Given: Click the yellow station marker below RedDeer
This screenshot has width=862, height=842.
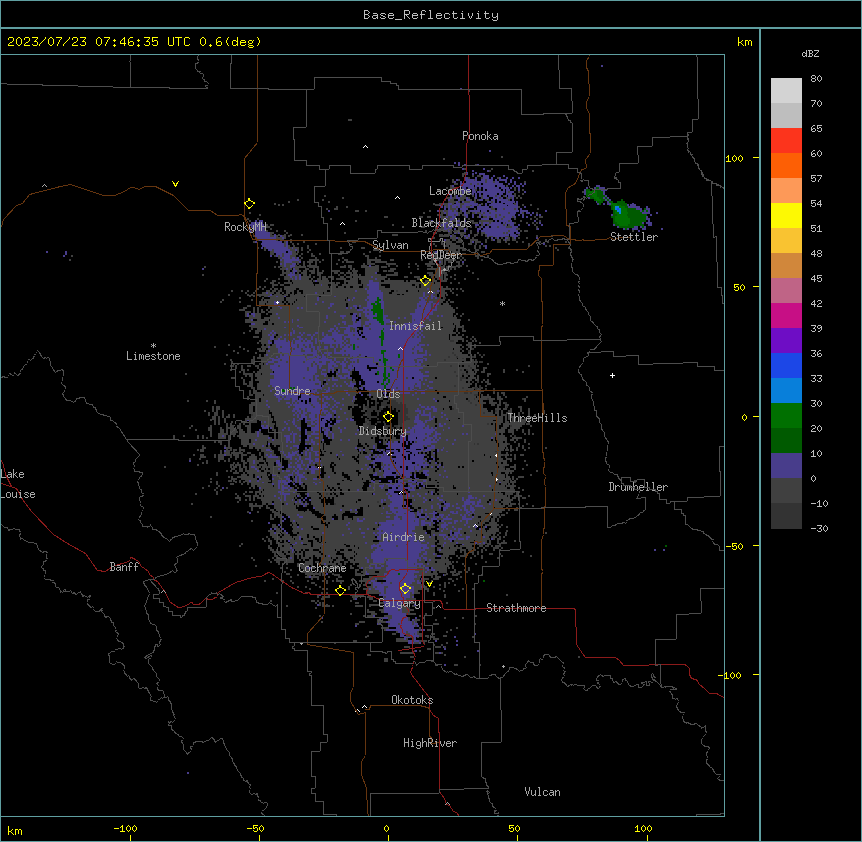Looking at the screenshot, I should point(426,281).
